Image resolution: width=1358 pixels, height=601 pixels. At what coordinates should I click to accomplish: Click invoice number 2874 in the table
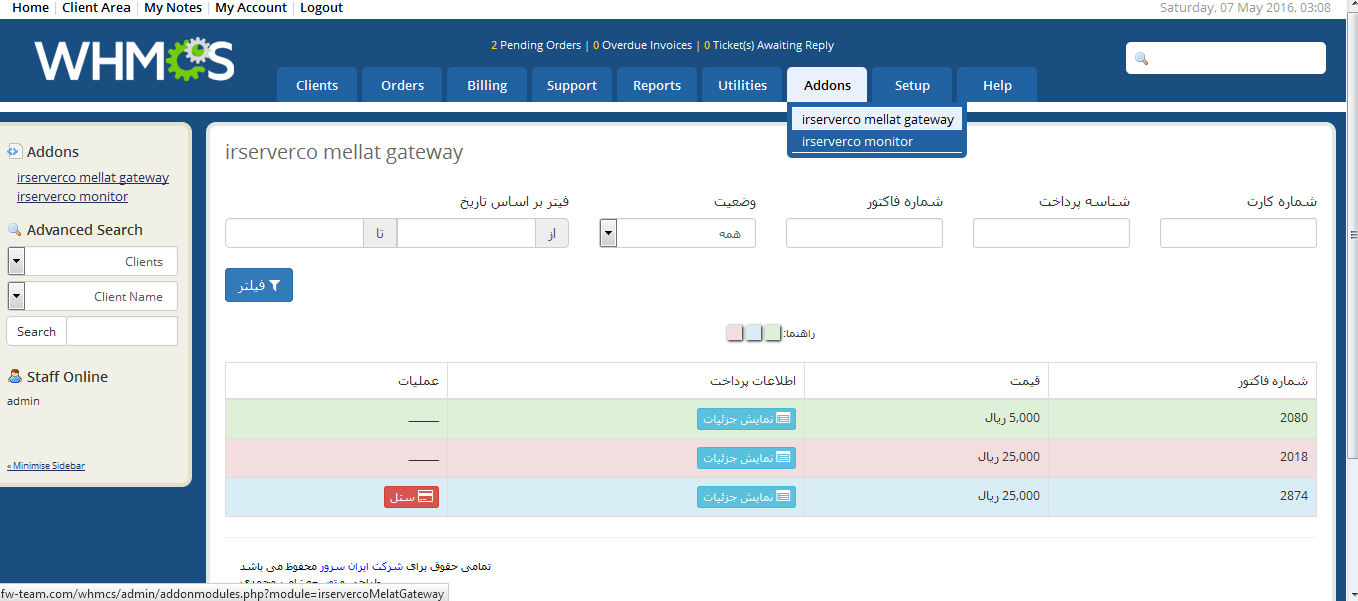[1294, 496]
